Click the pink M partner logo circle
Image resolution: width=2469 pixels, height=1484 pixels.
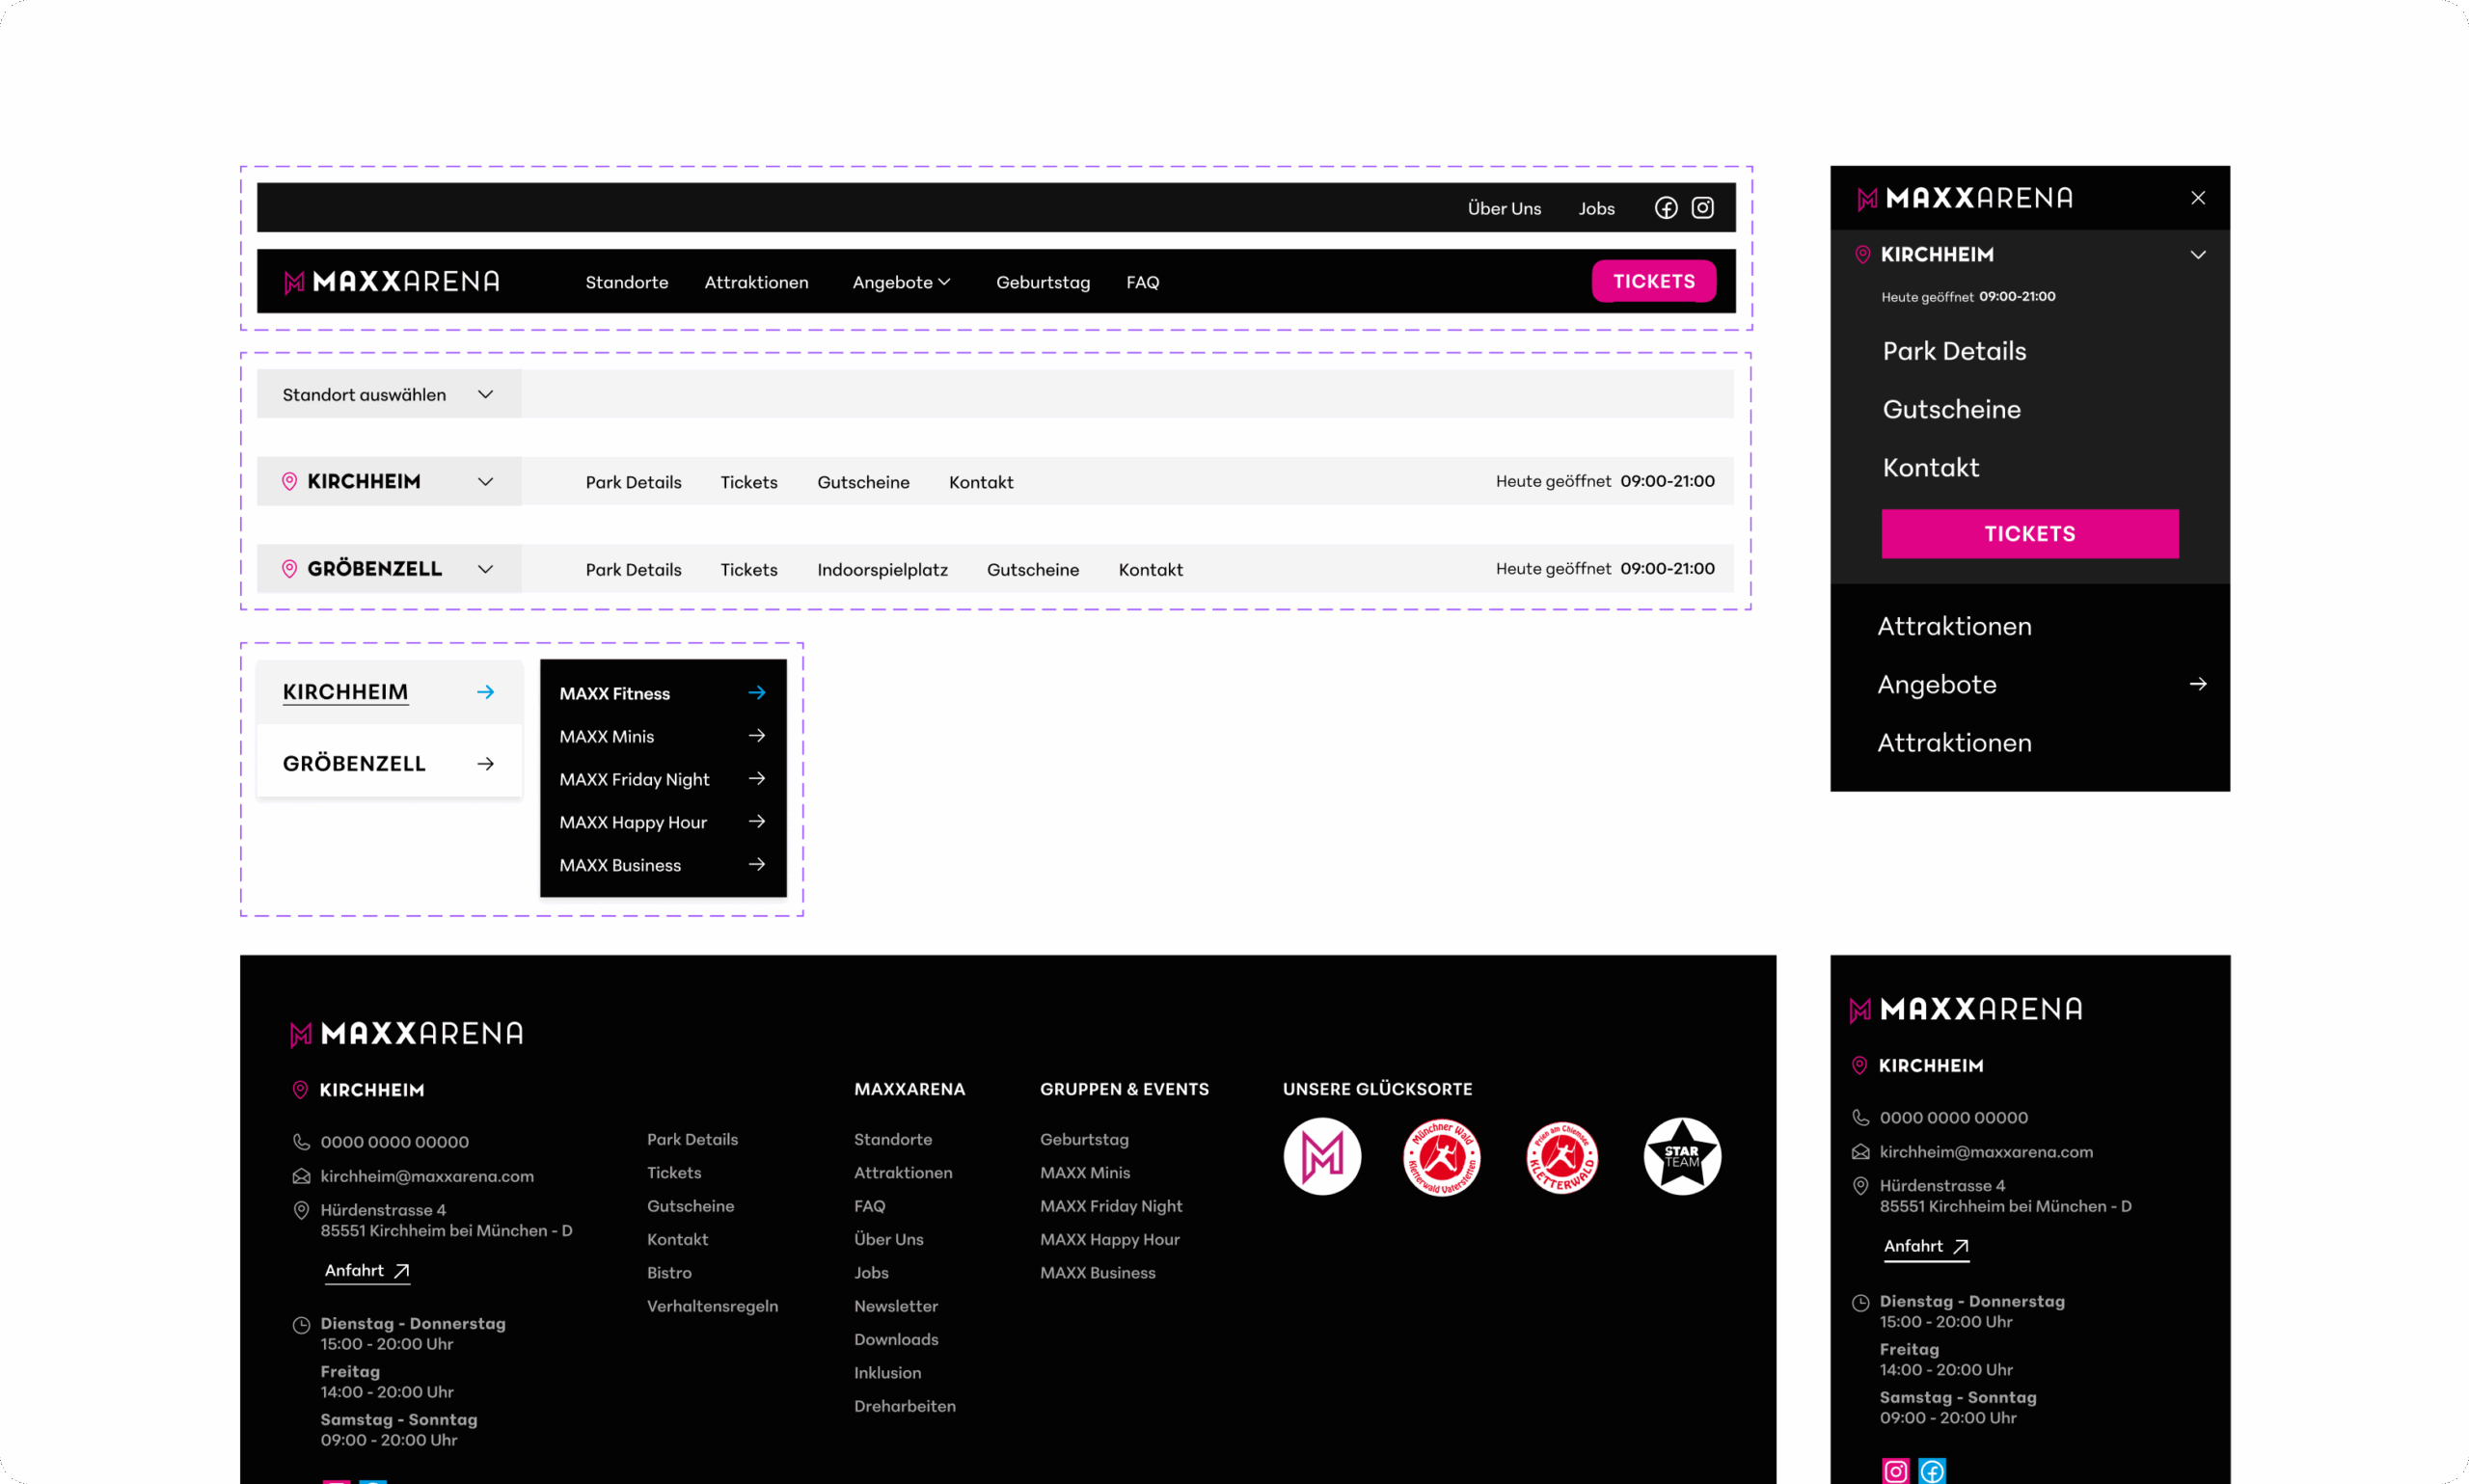(x=1322, y=1157)
